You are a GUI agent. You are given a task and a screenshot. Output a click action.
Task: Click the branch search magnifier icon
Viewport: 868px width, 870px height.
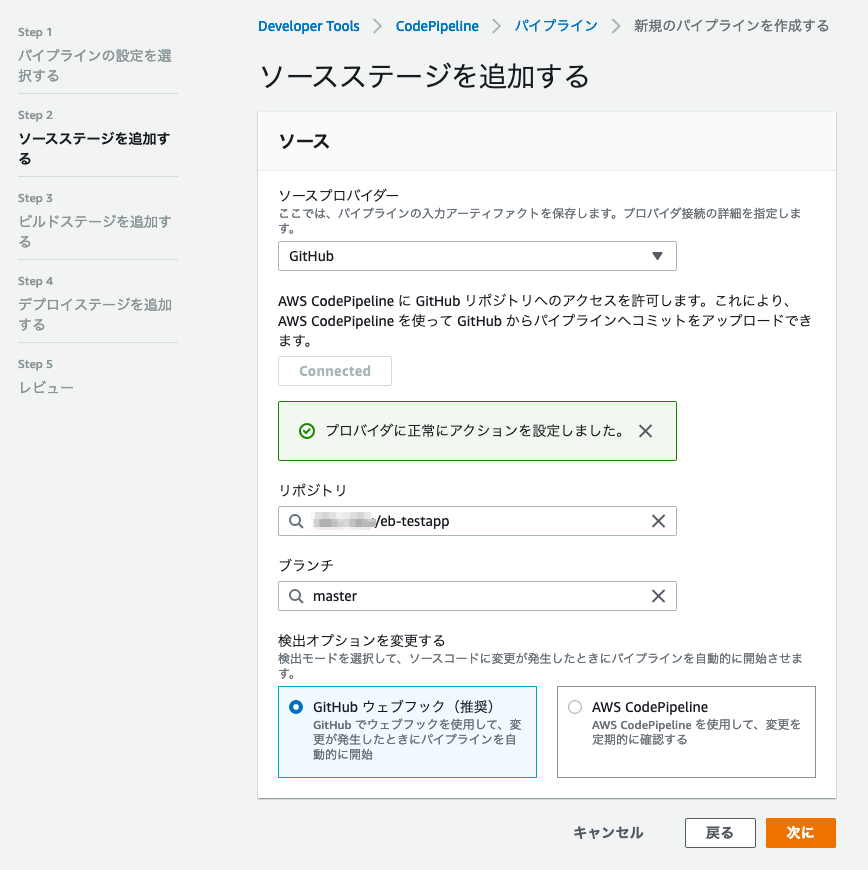pyautogui.click(x=296, y=596)
